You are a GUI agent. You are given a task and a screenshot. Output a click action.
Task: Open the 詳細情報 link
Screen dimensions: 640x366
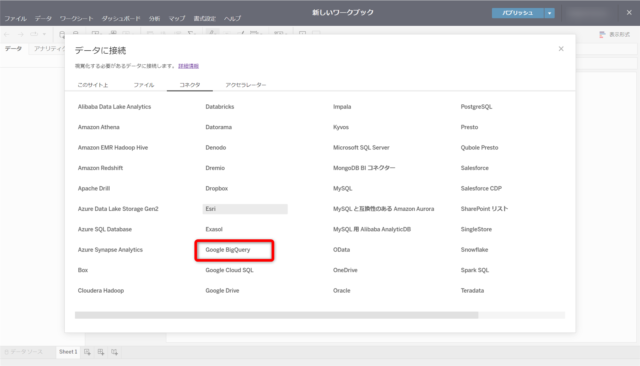click(x=189, y=66)
